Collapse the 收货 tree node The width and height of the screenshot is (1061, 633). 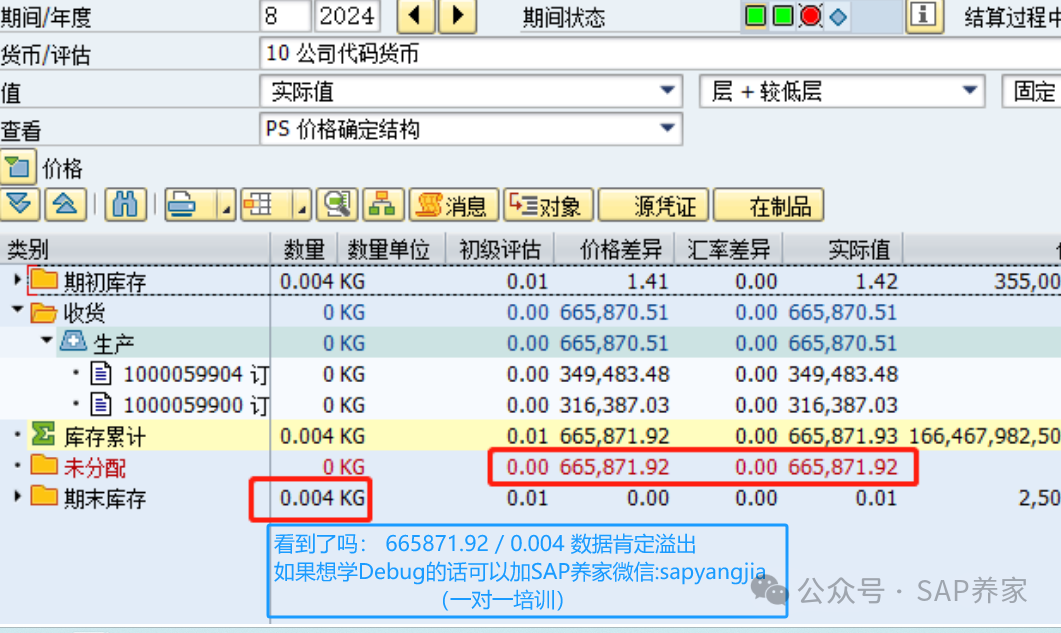[17, 311]
